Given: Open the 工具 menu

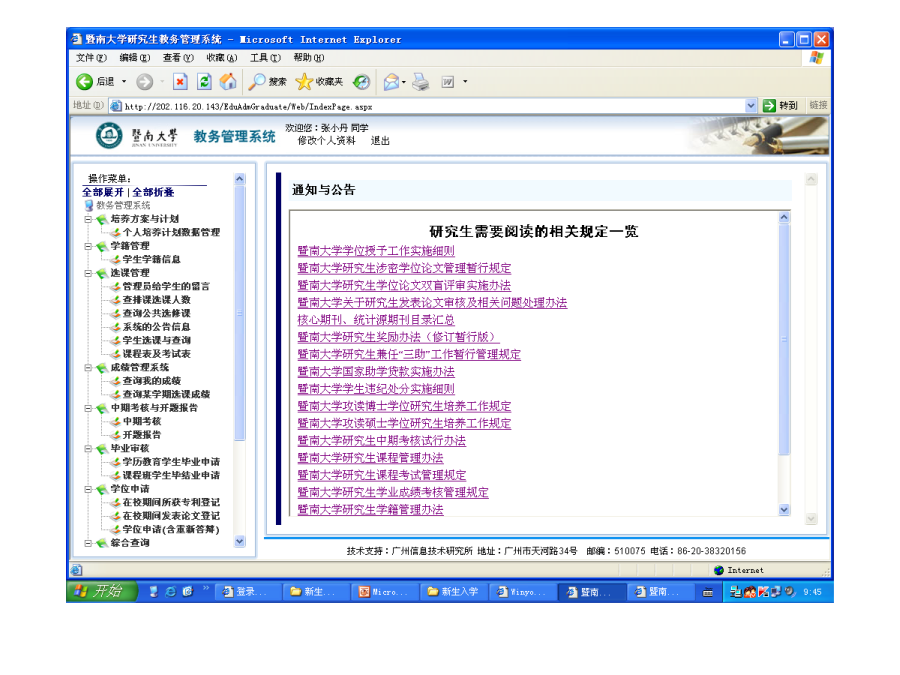Looking at the screenshot, I should pos(265,58).
